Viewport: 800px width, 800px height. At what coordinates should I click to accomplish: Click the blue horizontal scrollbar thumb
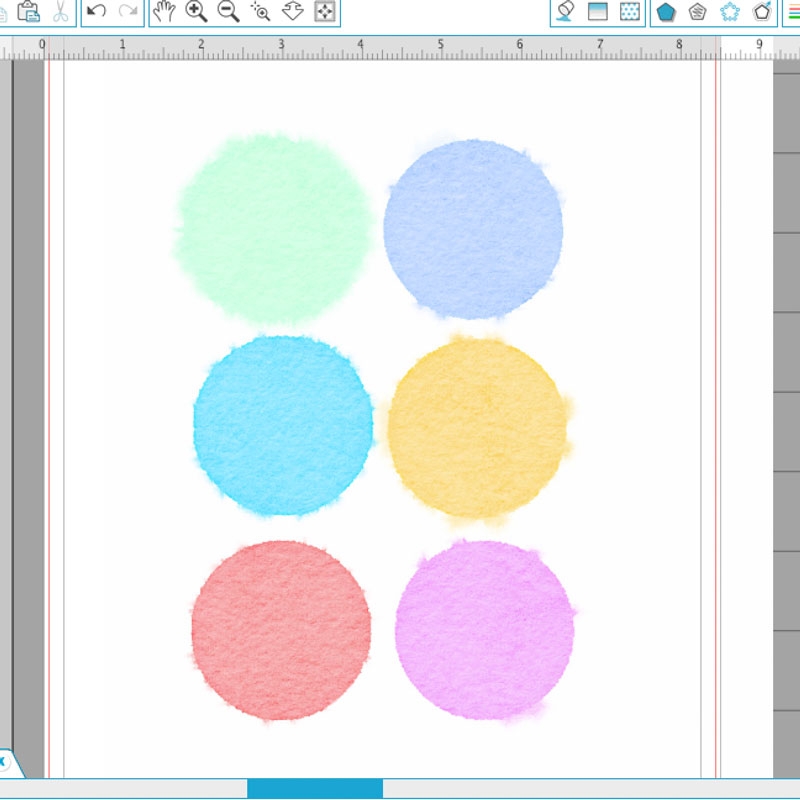click(x=315, y=788)
